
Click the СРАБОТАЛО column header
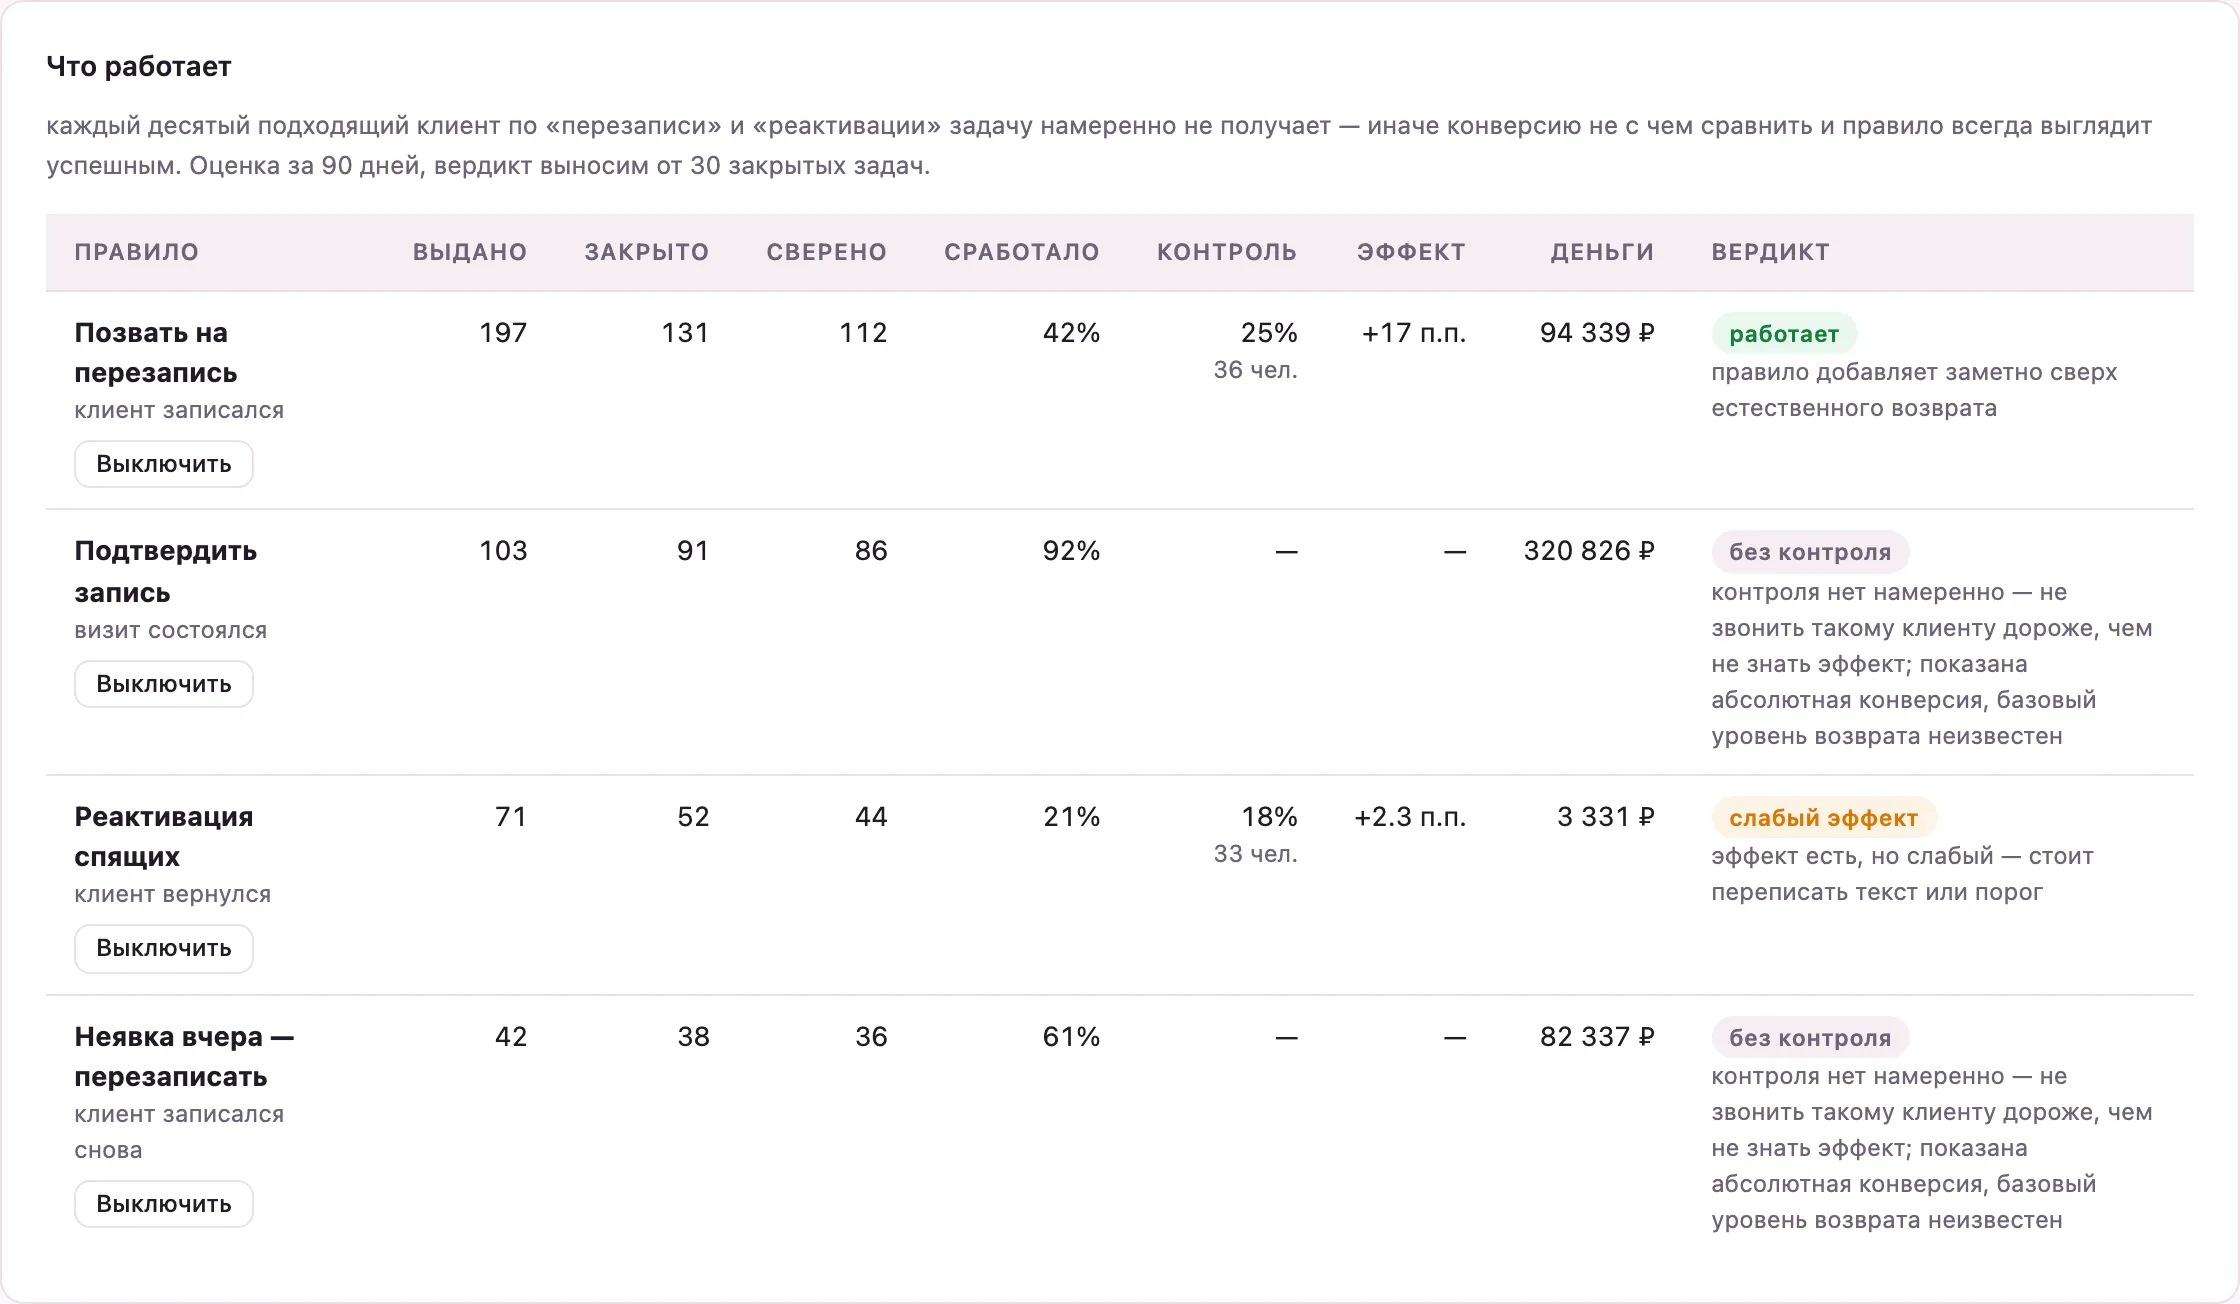(x=1022, y=252)
